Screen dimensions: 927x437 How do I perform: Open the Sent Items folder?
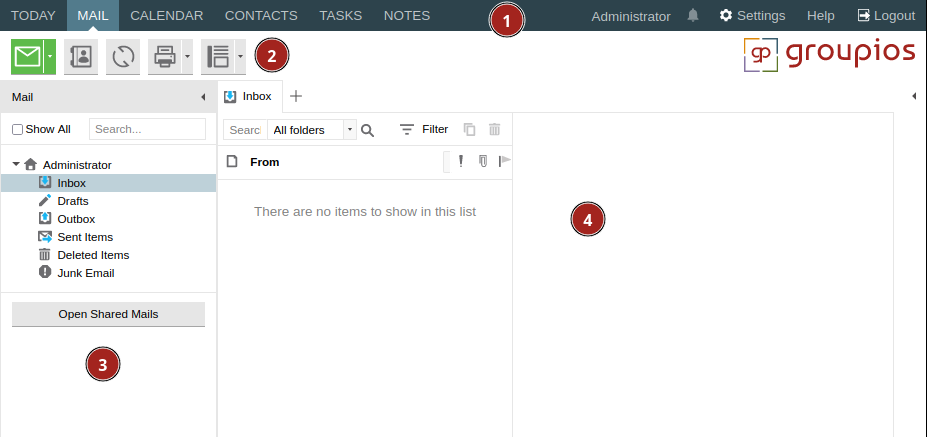coord(85,237)
